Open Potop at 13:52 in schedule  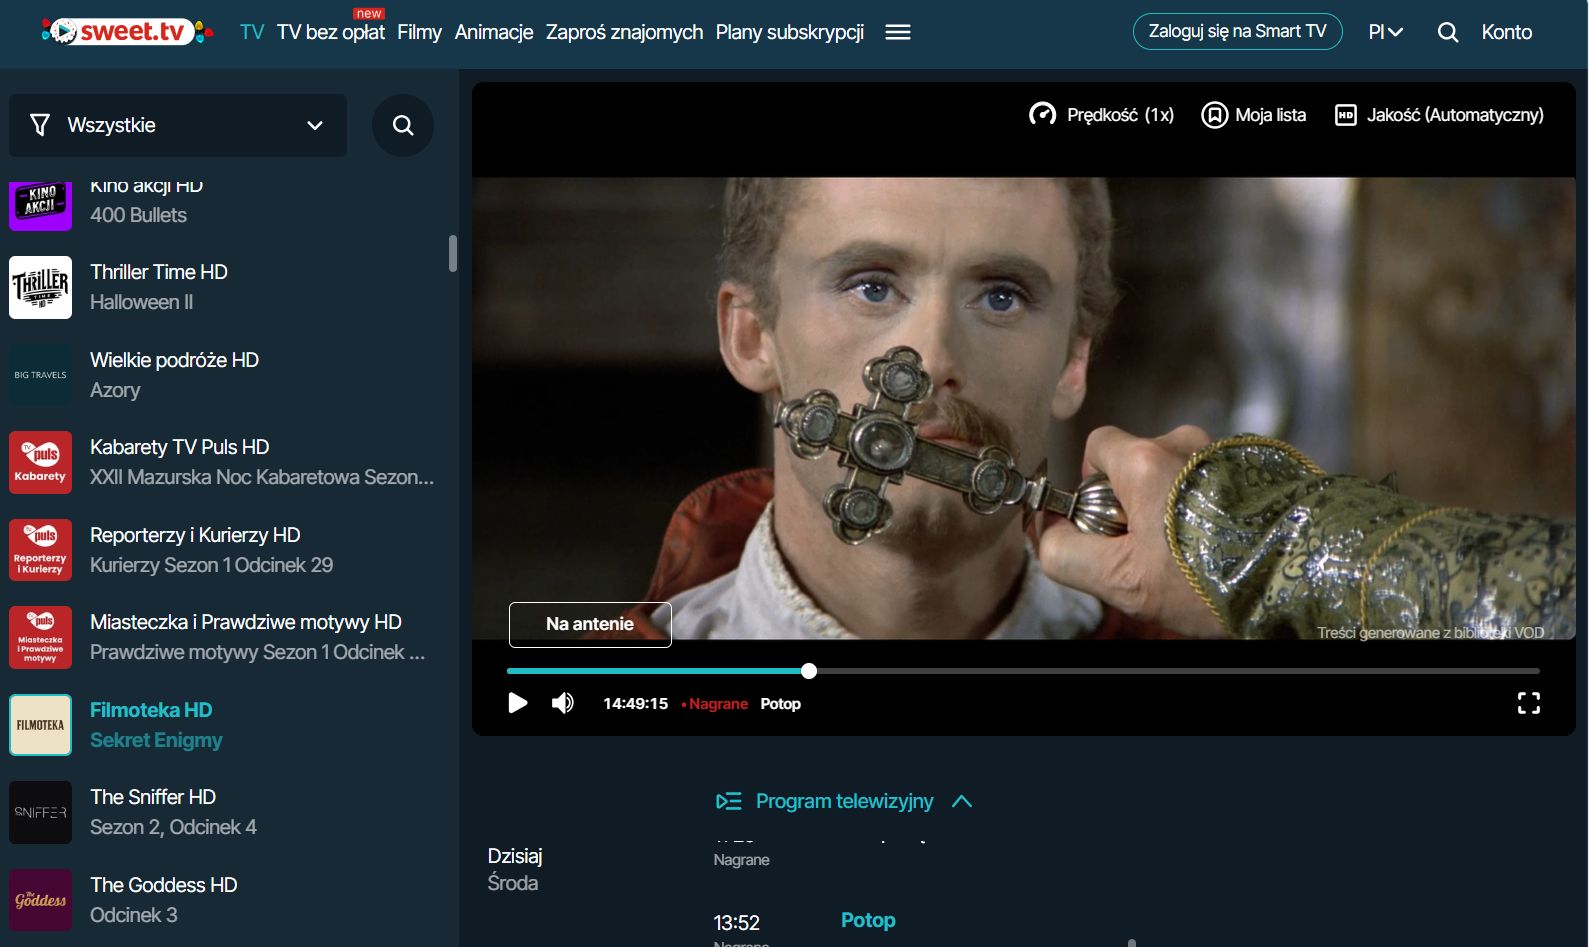[868, 920]
